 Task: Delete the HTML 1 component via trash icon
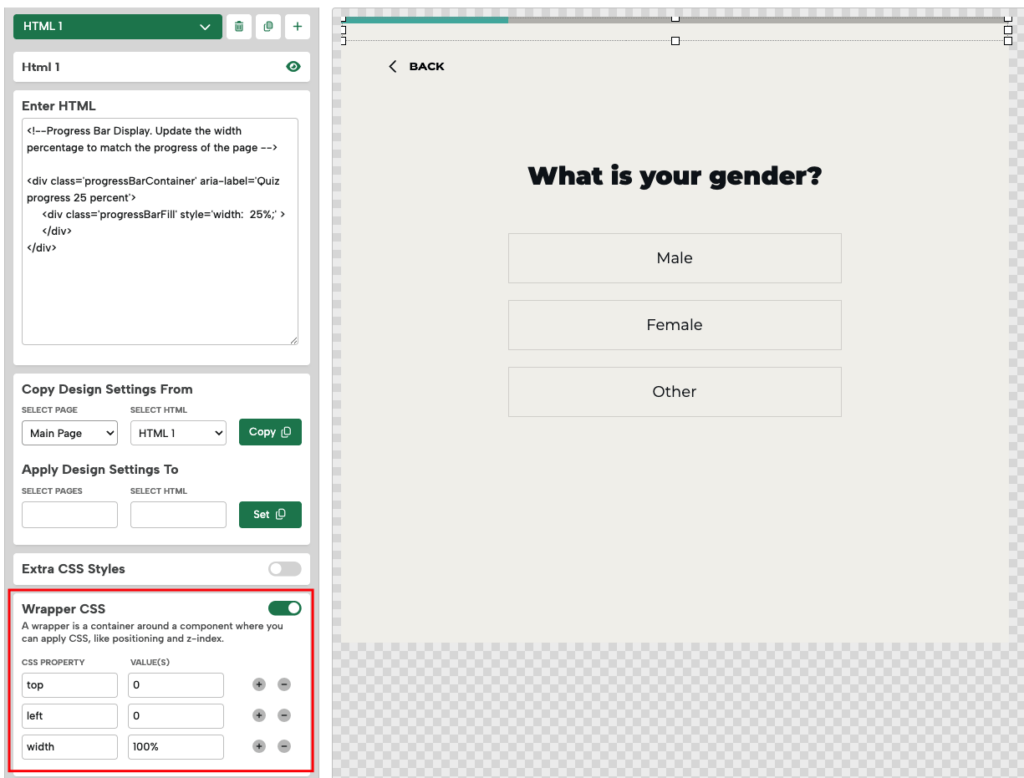click(238, 26)
